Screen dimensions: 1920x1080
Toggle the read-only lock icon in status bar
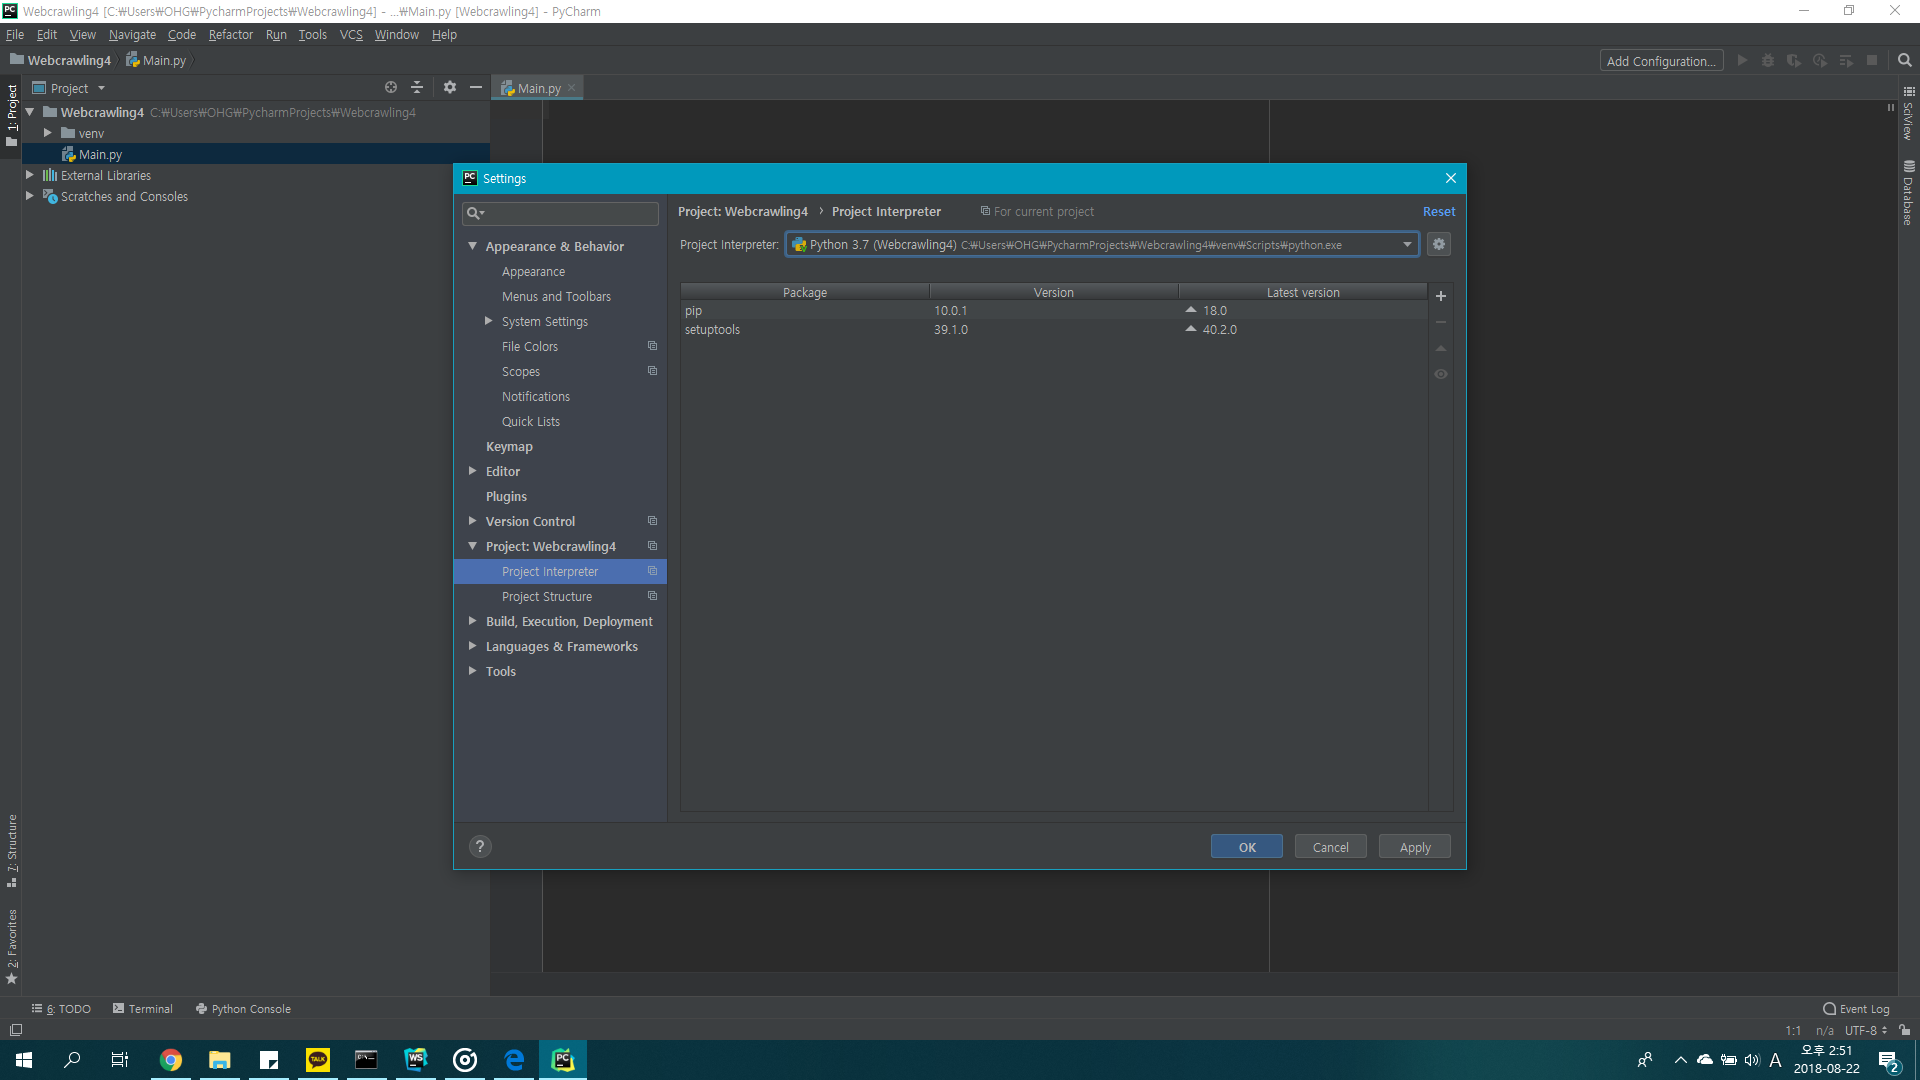click(x=1905, y=1030)
